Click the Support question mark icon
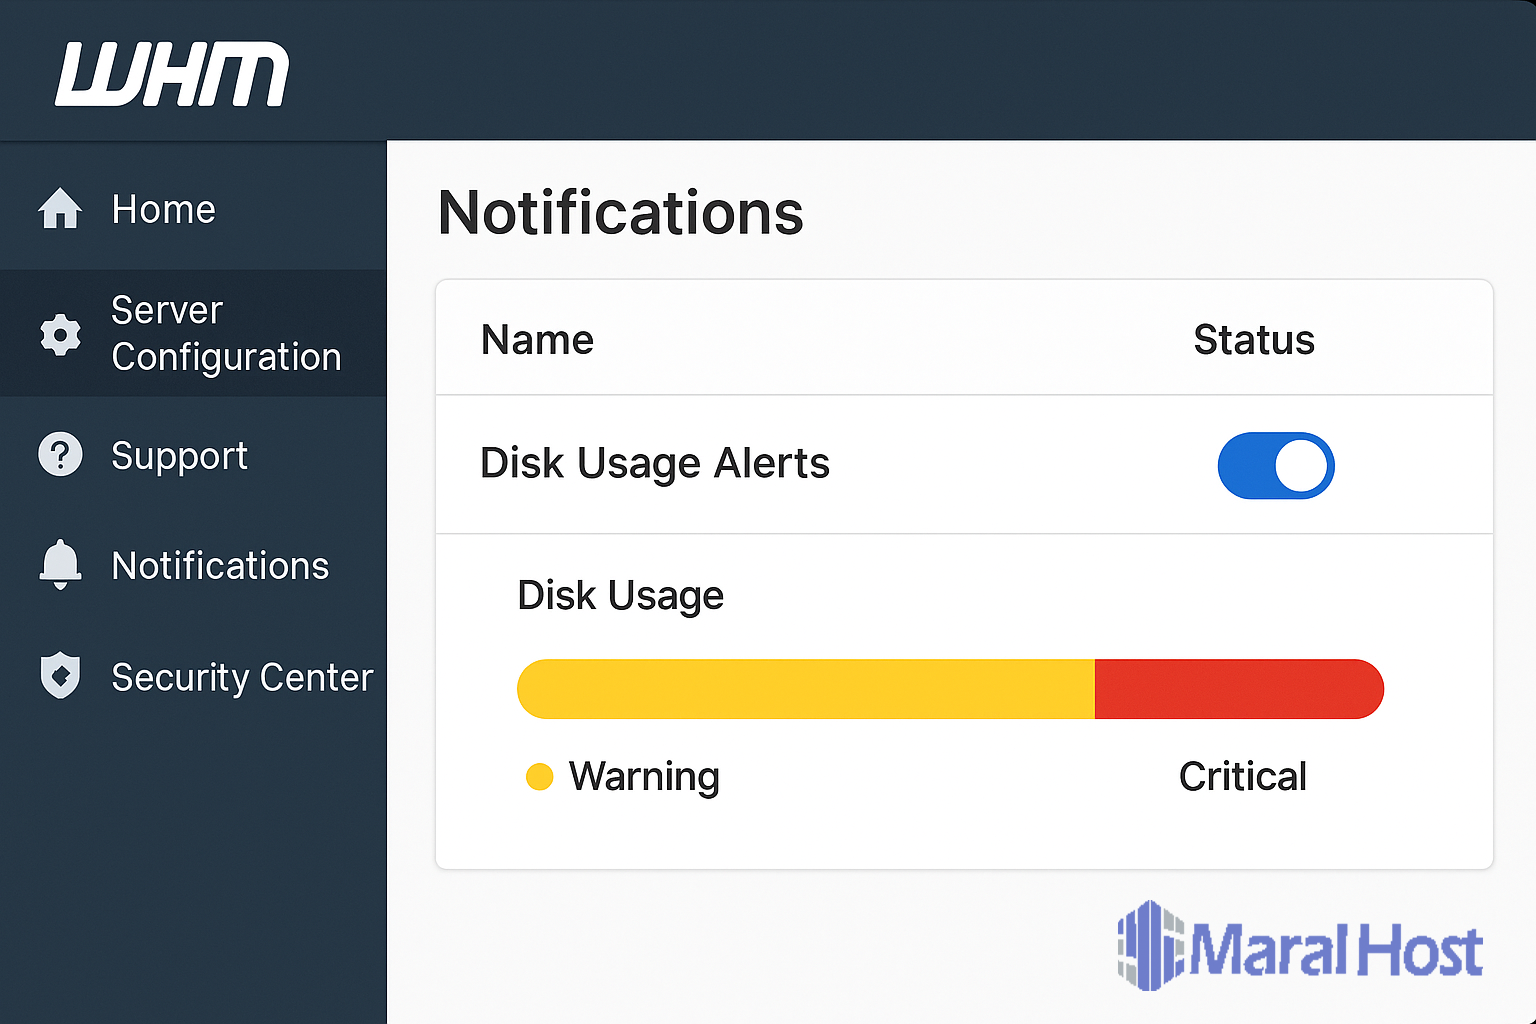 coord(60,455)
